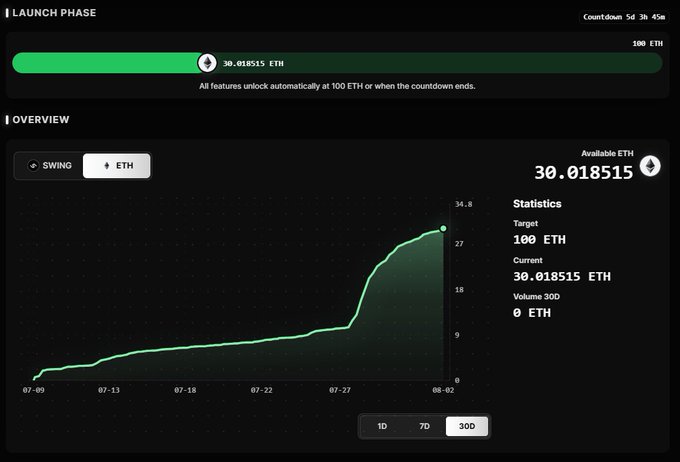
Task: Select the ETH chart toggle
Action: tap(117, 166)
